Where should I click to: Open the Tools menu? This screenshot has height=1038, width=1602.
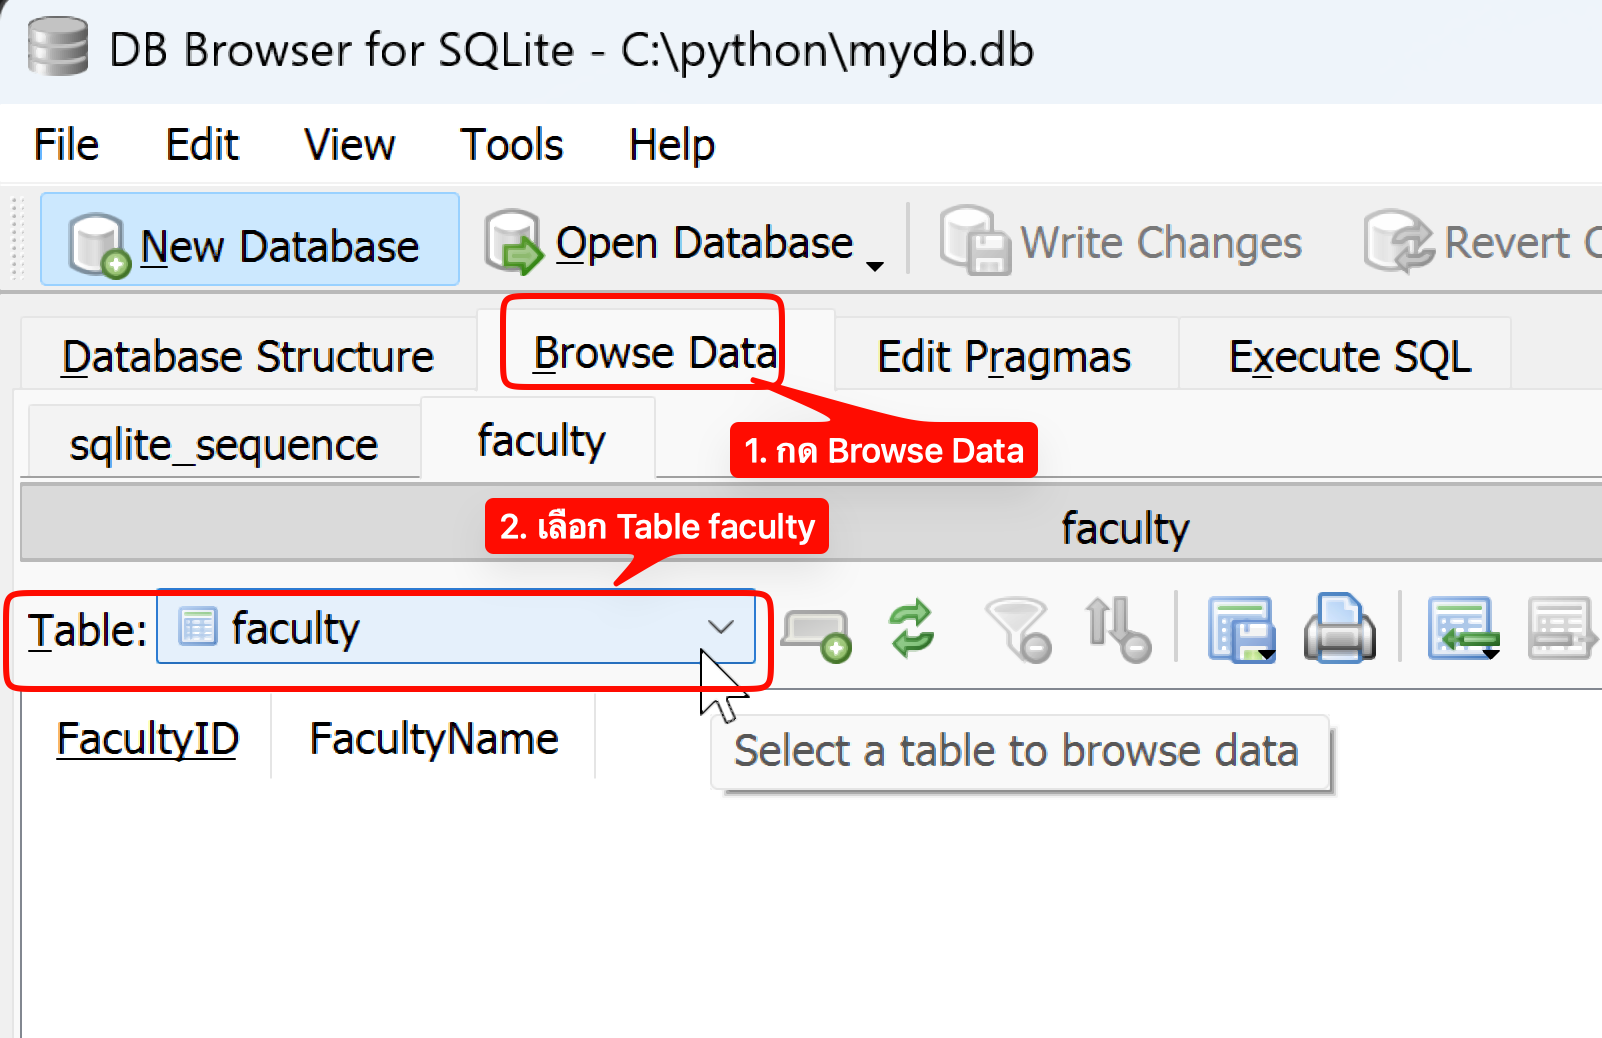tap(511, 145)
